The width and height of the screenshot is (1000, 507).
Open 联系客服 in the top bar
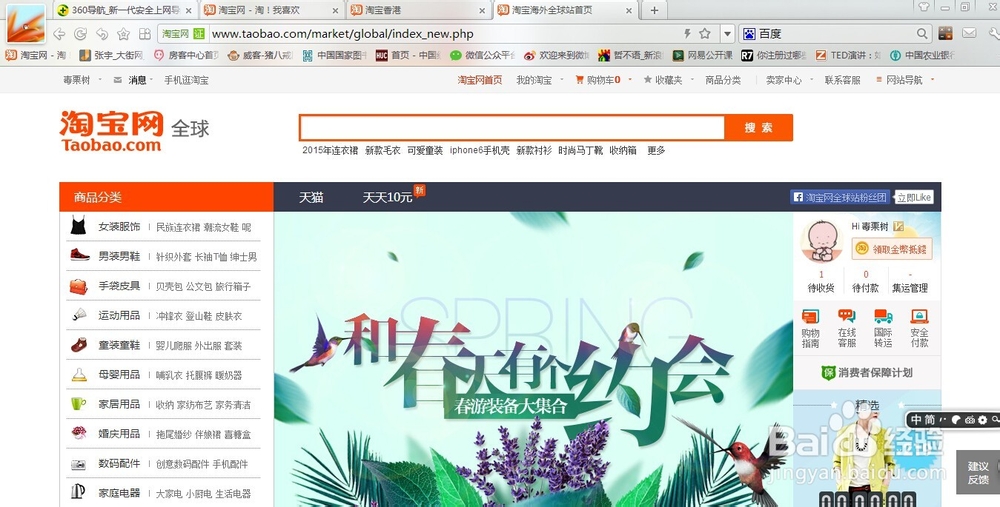coord(842,80)
